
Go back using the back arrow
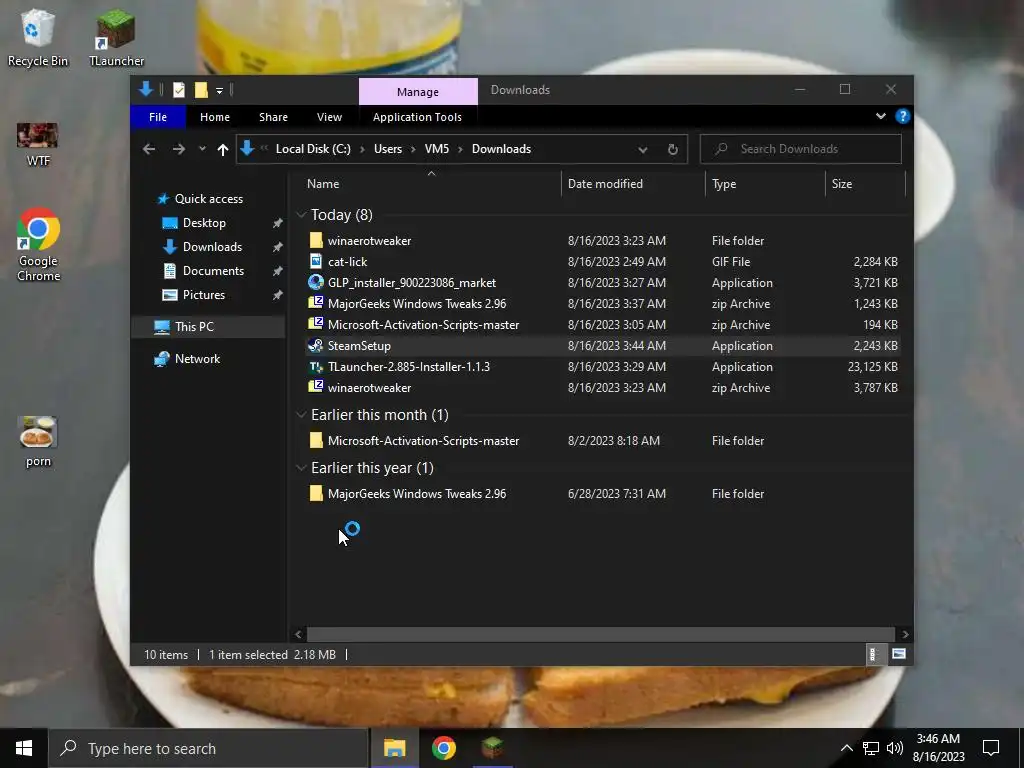tap(149, 149)
